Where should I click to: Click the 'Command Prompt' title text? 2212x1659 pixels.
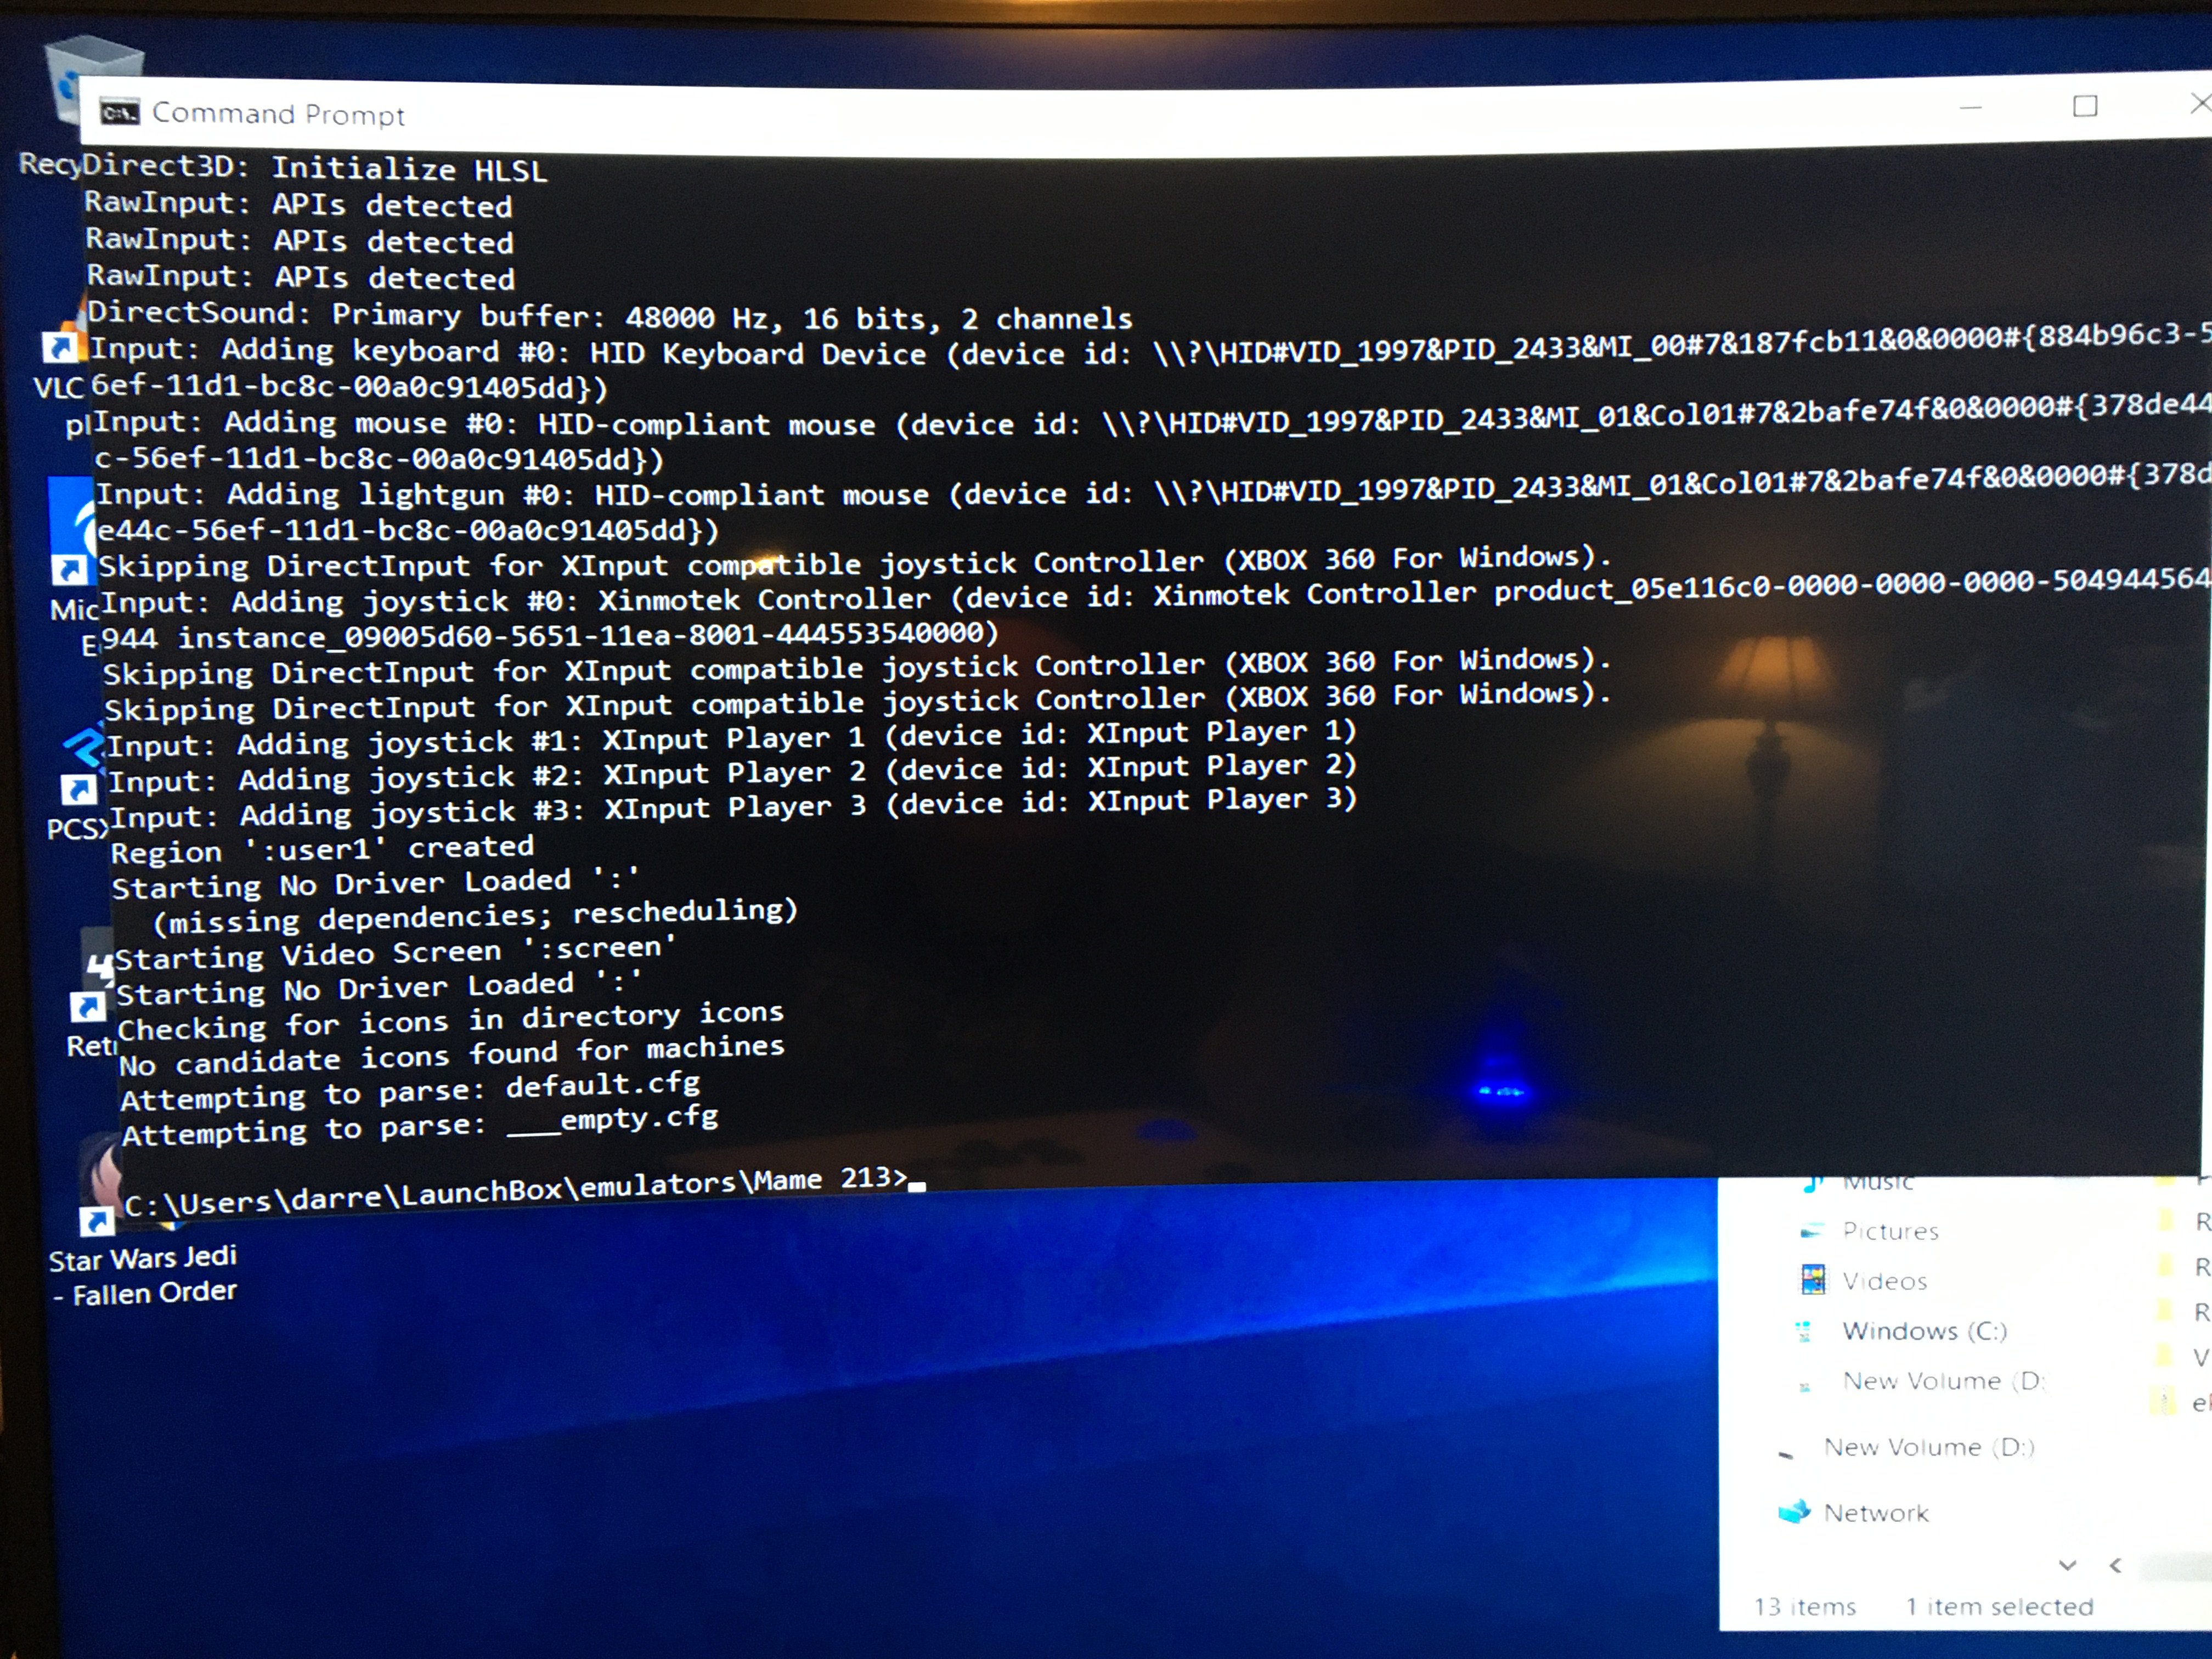click(x=278, y=114)
